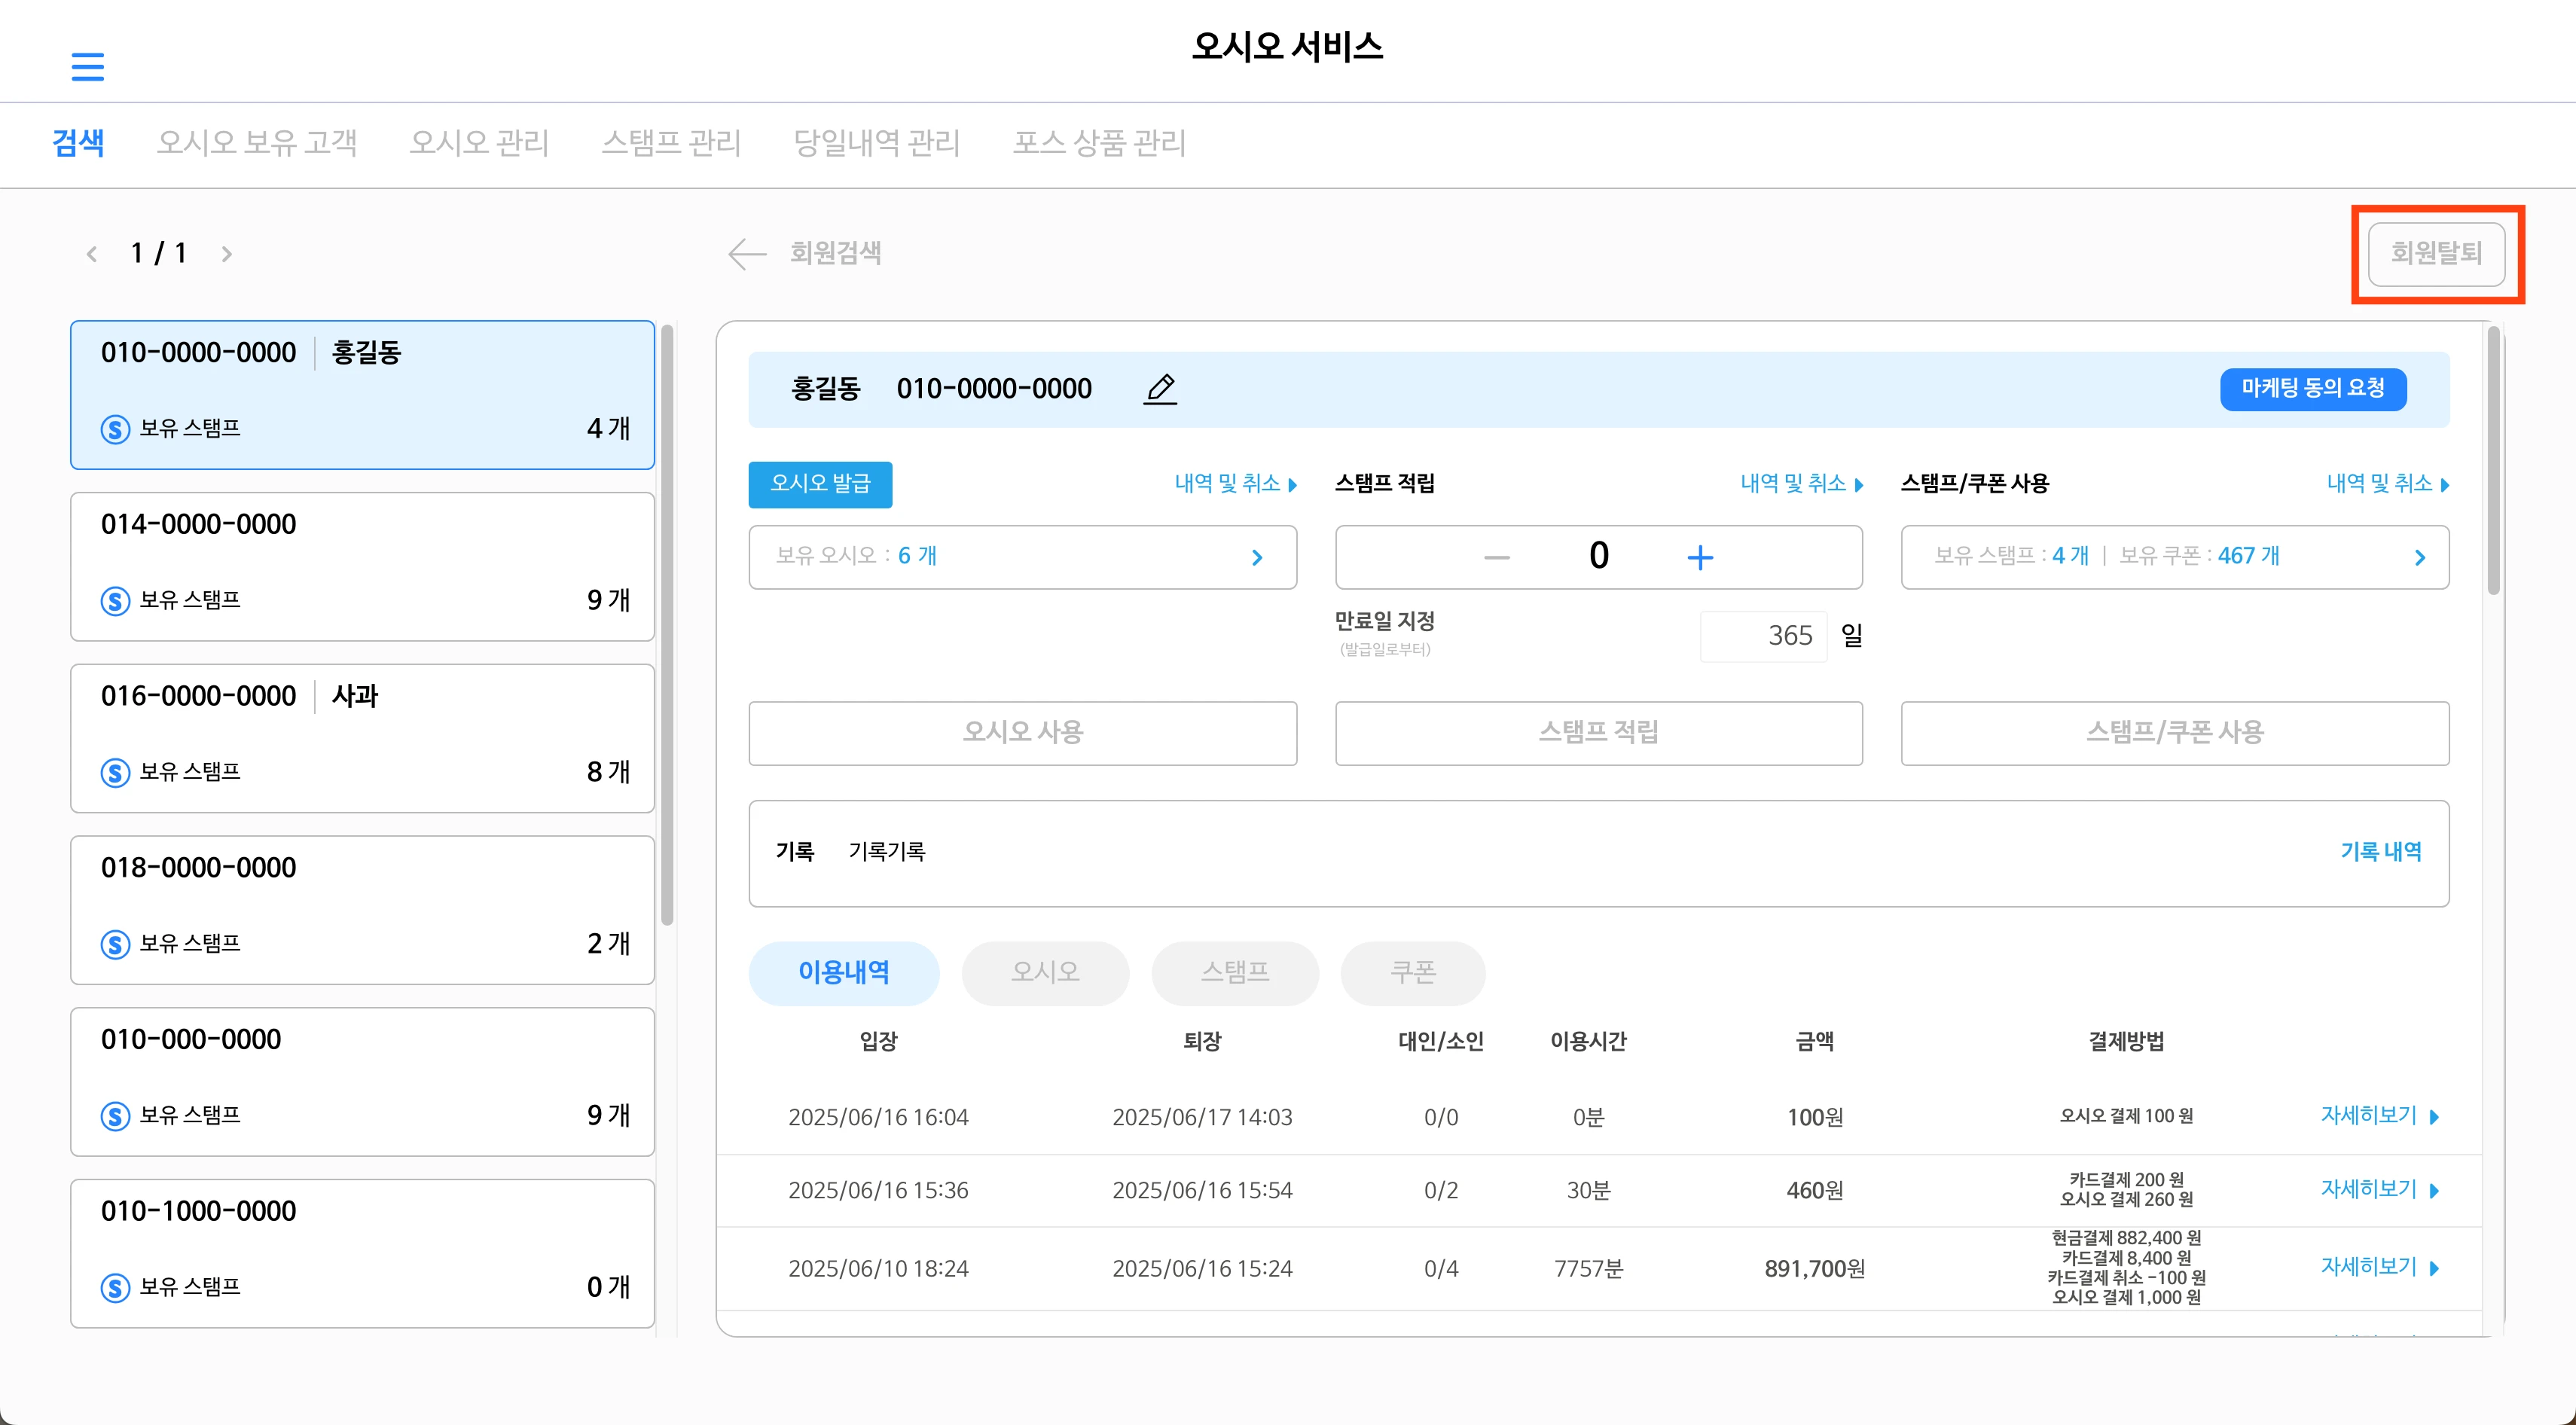Open 내역 및 취소 for 스탬프 적립

(1801, 484)
